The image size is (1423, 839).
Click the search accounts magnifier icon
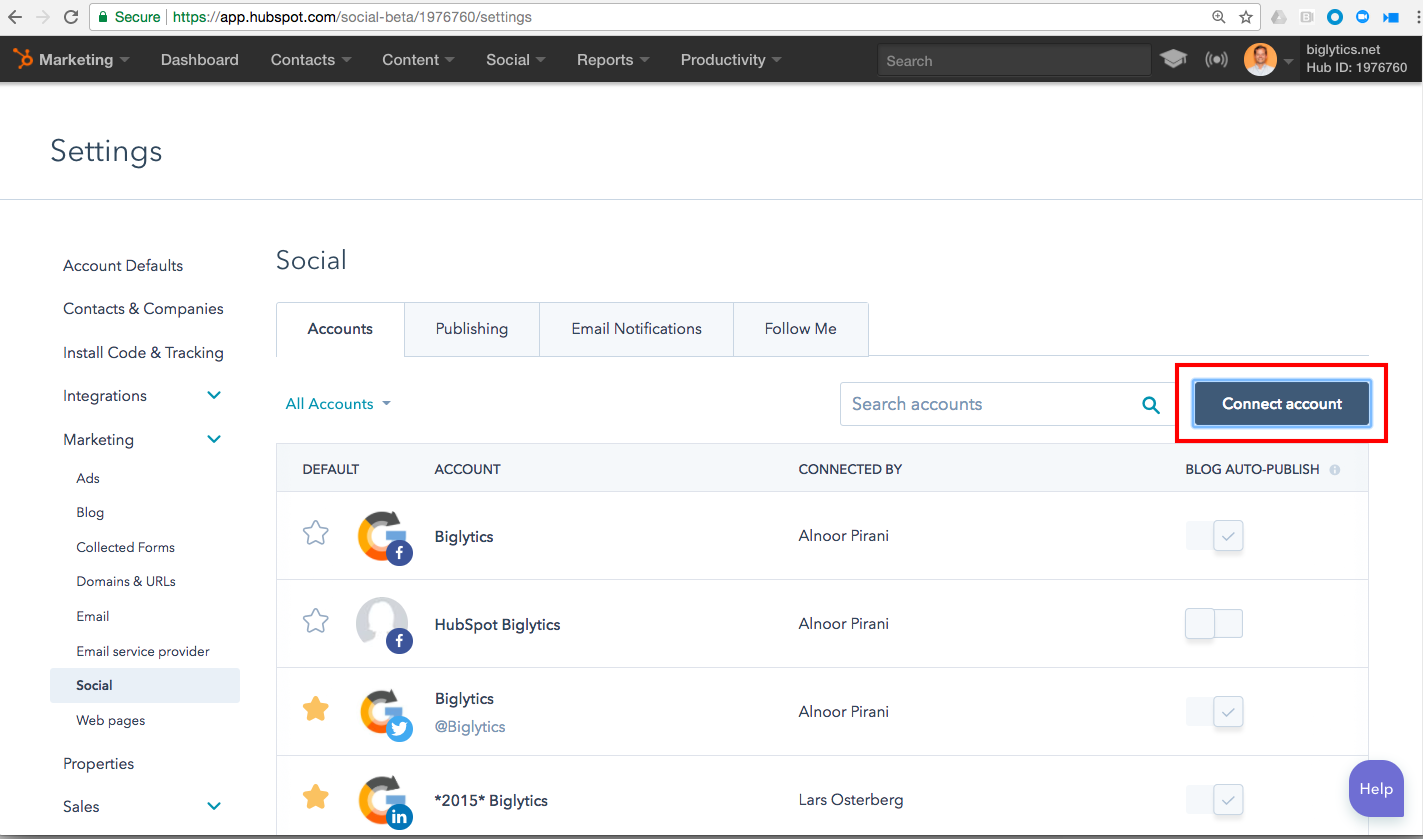[1151, 405]
